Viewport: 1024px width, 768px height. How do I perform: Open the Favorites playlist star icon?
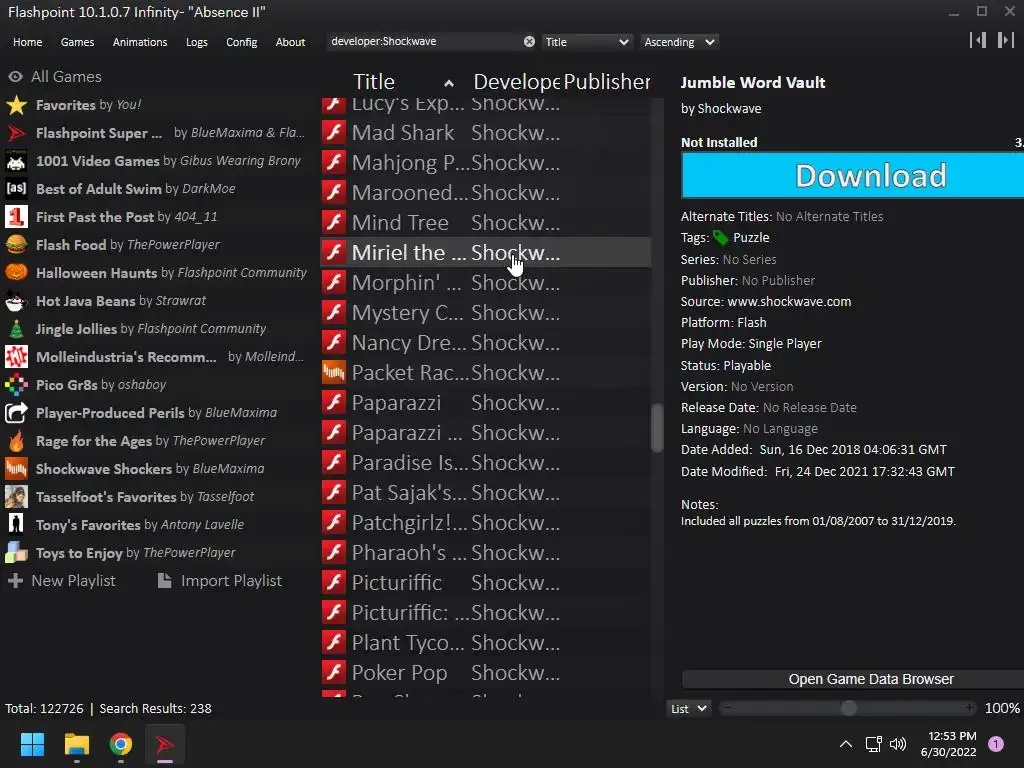click(16, 105)
